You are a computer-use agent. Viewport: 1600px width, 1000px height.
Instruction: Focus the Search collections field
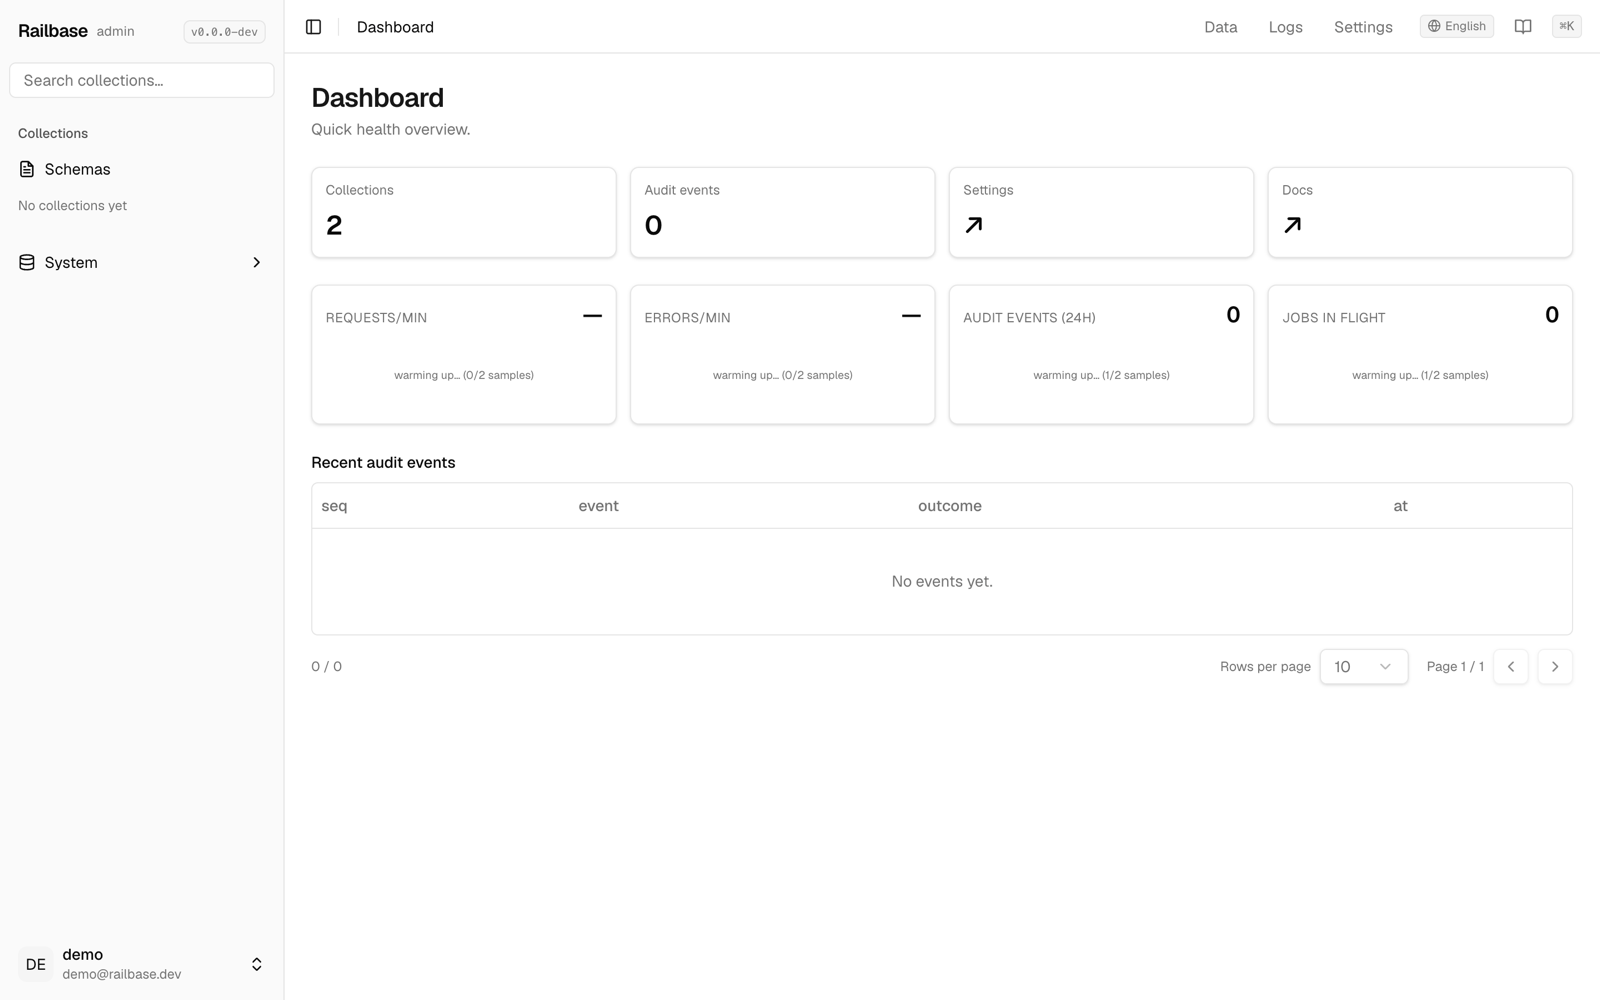coord(142,80)
